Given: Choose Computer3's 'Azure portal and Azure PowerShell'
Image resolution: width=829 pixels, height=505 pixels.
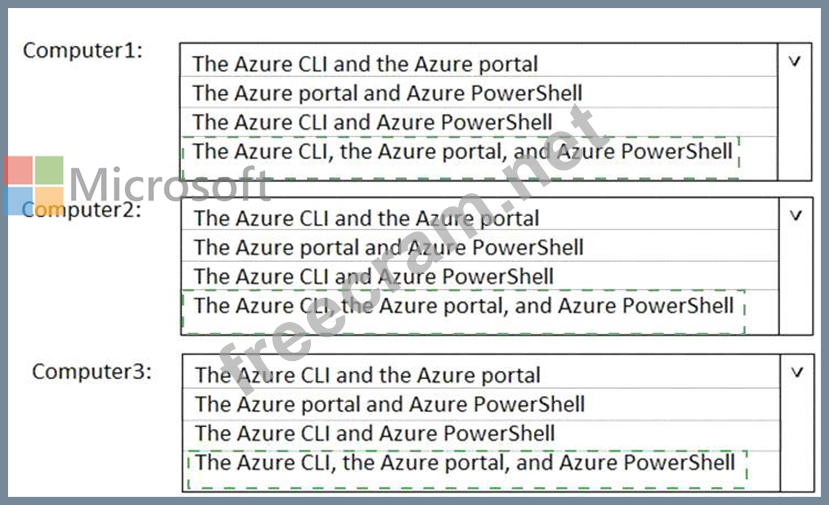Looking at the screenshot, I should click(x=389, y=405).
